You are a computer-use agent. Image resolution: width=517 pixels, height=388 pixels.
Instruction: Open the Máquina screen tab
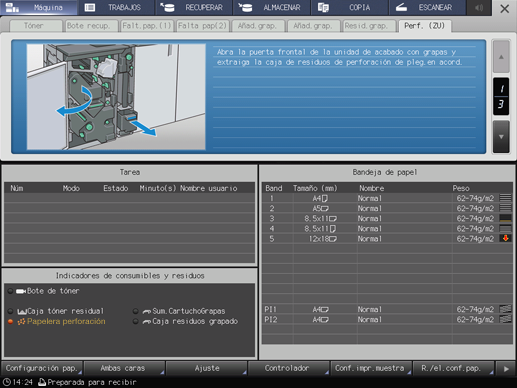click(39, 7)
